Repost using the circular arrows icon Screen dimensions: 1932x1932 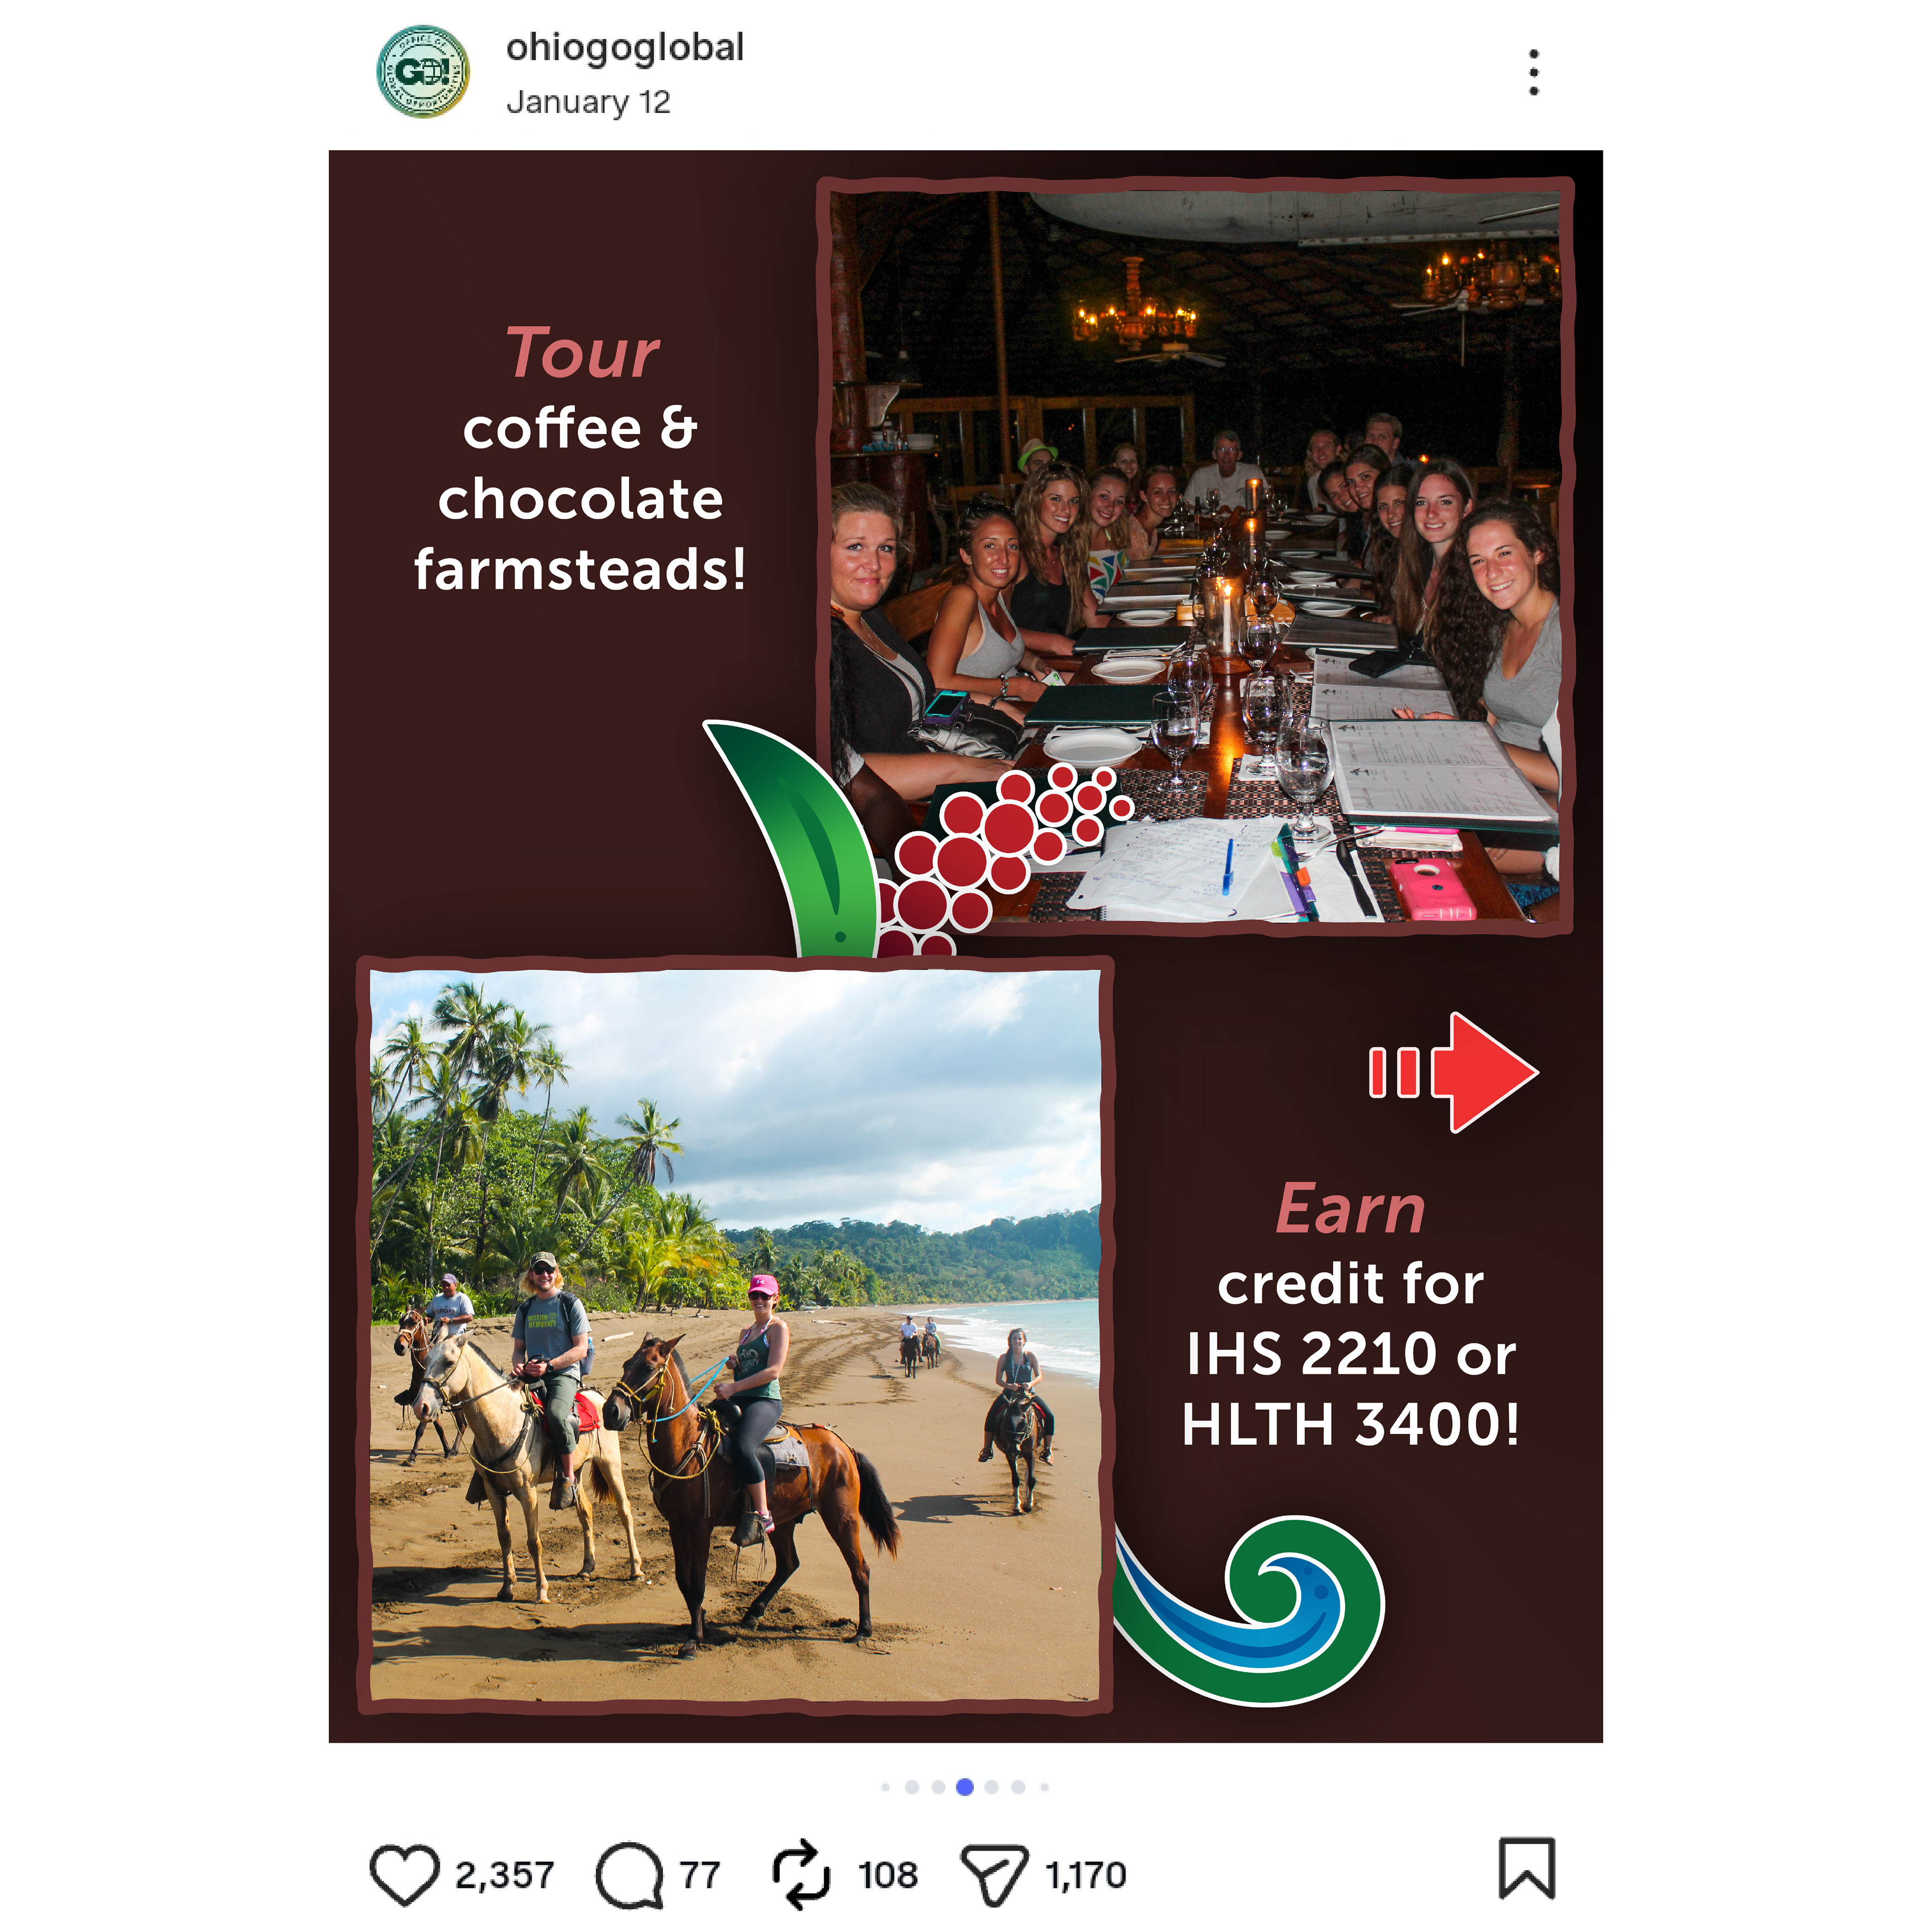[801, 1875]
